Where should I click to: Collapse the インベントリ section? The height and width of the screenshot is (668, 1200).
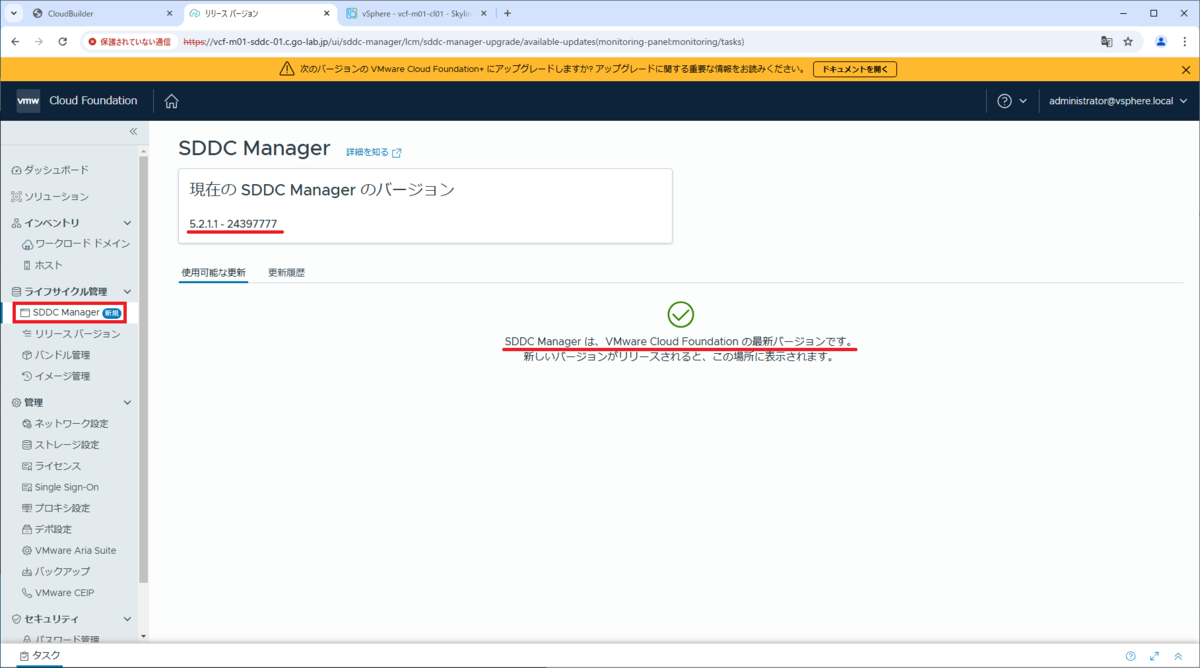pyautogui.click(x=127, y=223)
